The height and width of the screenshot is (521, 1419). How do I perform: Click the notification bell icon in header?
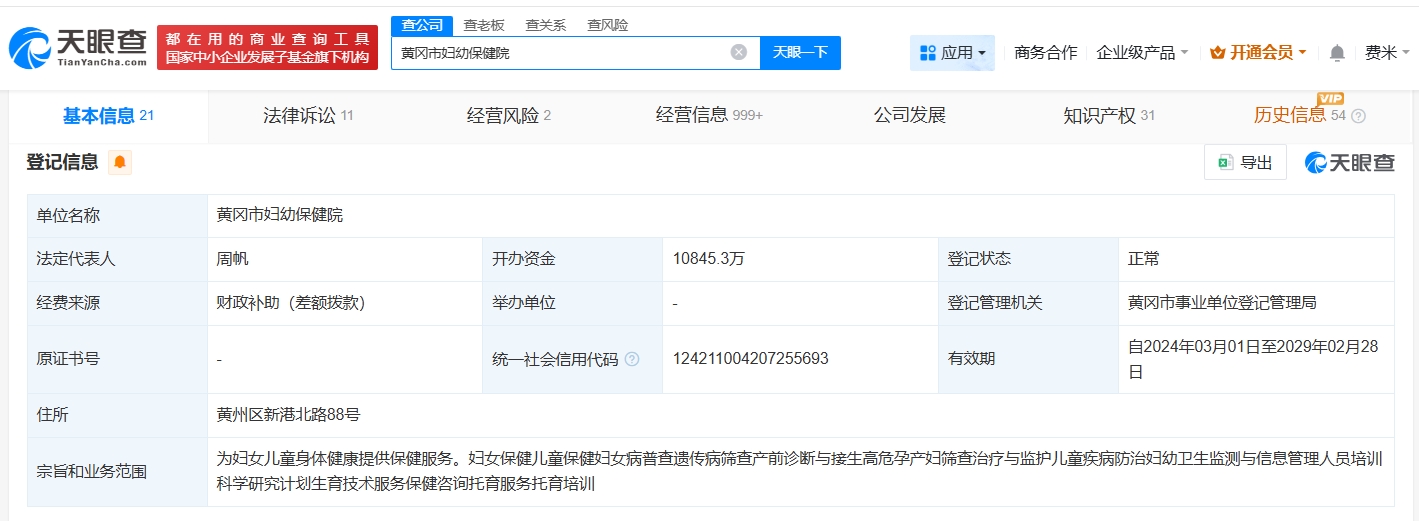1337,53
